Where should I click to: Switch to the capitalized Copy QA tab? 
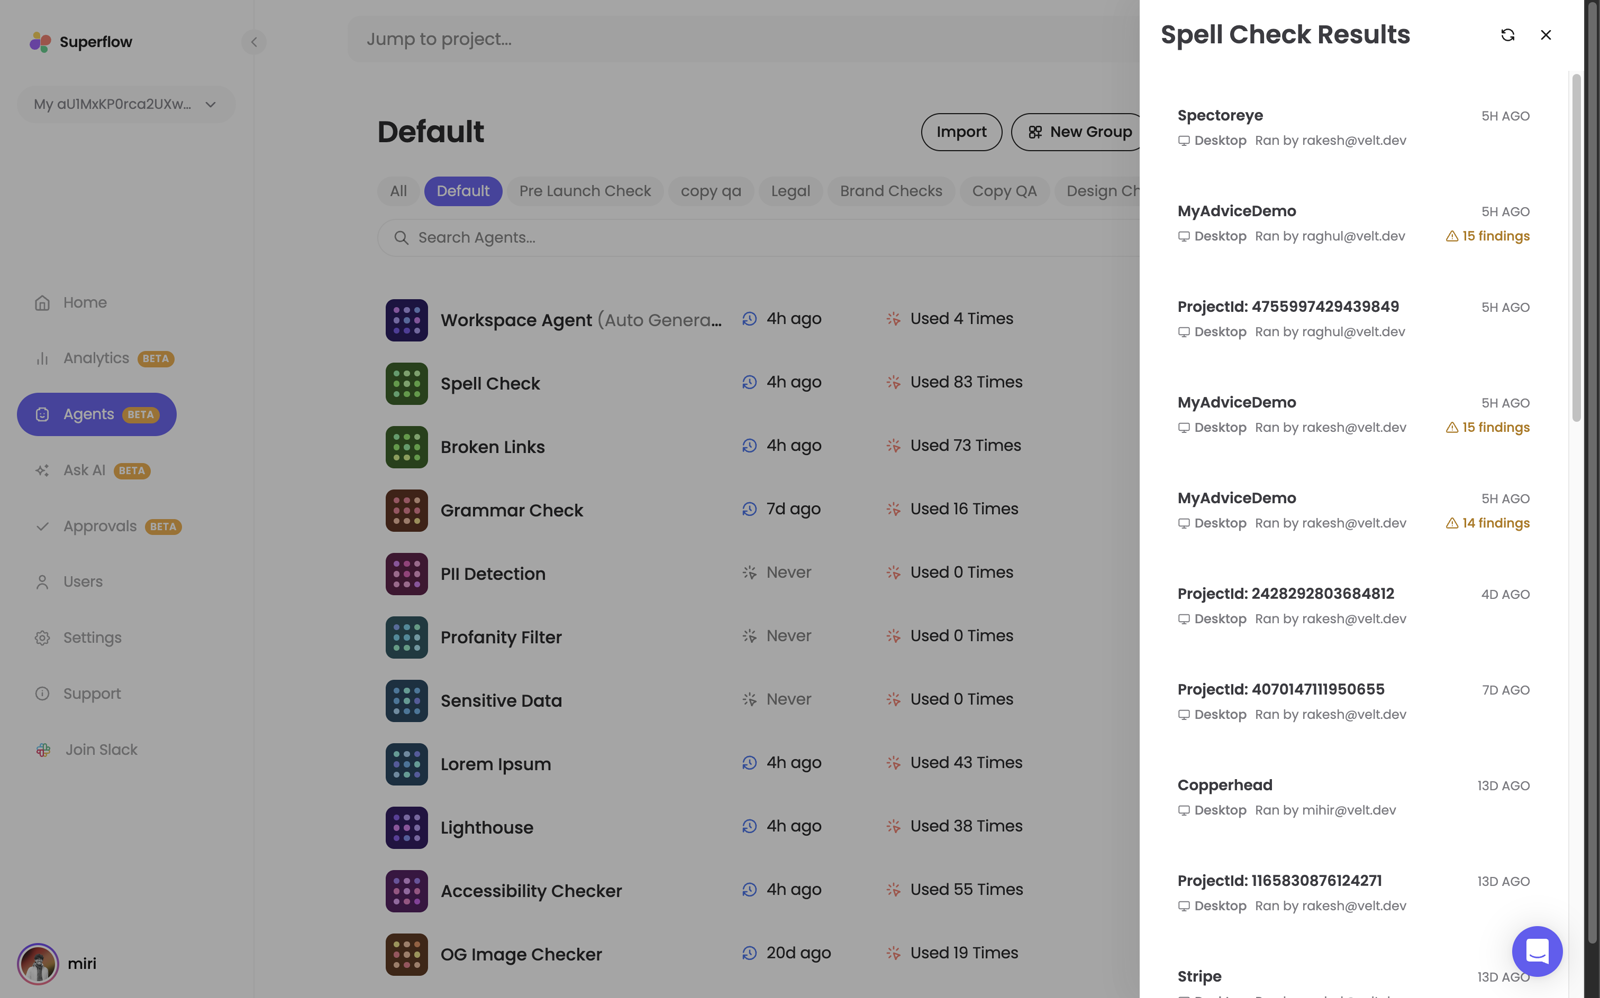click(x=1004, y=191)
